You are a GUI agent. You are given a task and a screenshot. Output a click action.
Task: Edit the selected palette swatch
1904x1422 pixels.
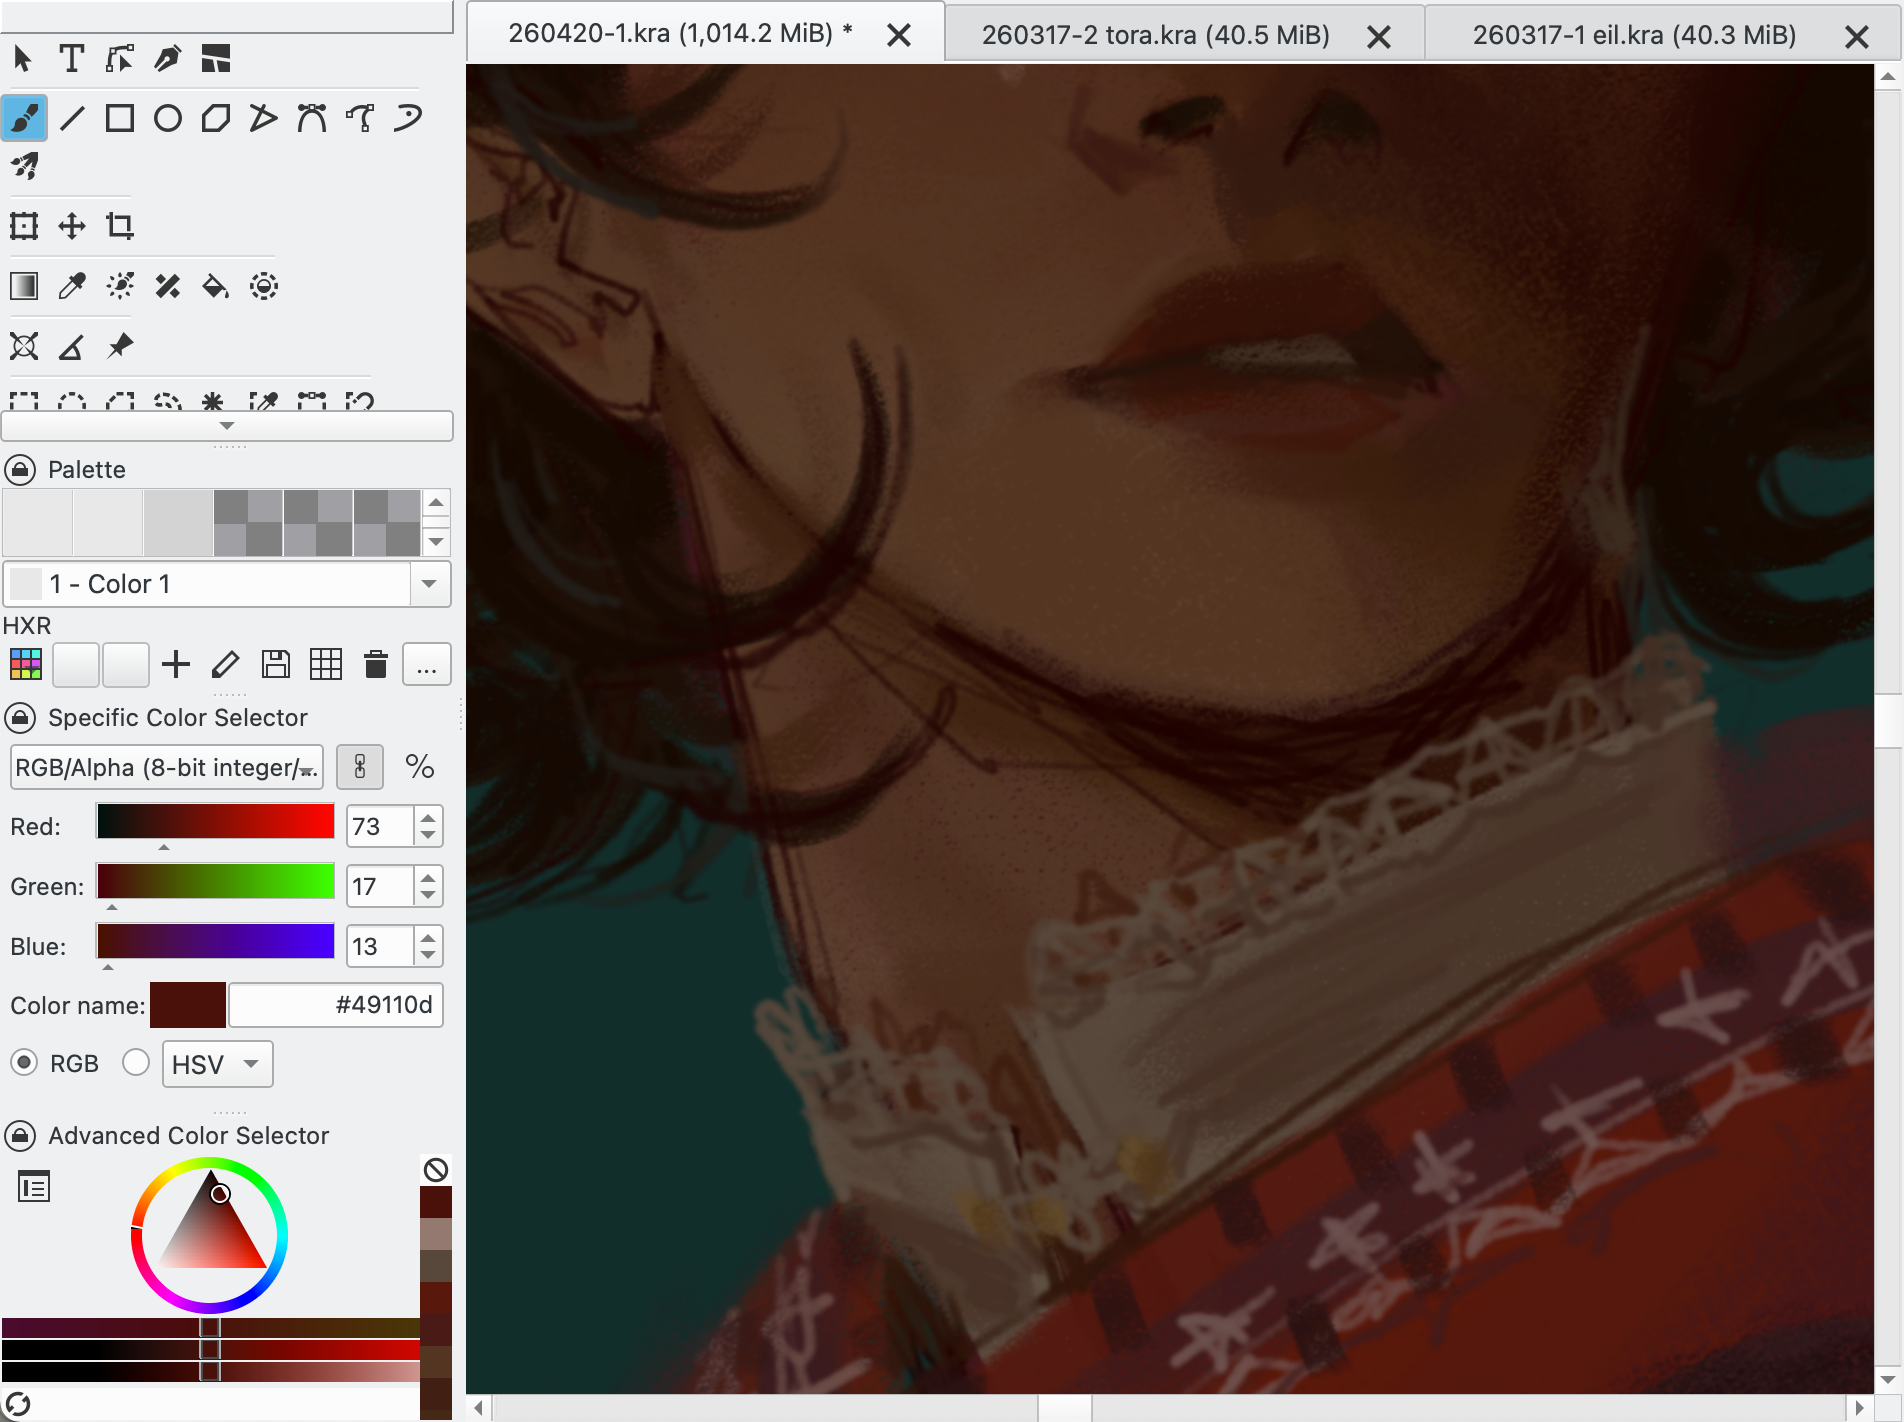(226, 664)
